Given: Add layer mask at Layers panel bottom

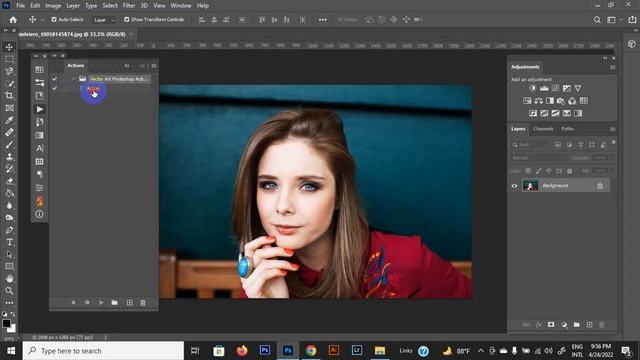Looking at the screenshot, I should pyautogui.click(x=551, y=325).
